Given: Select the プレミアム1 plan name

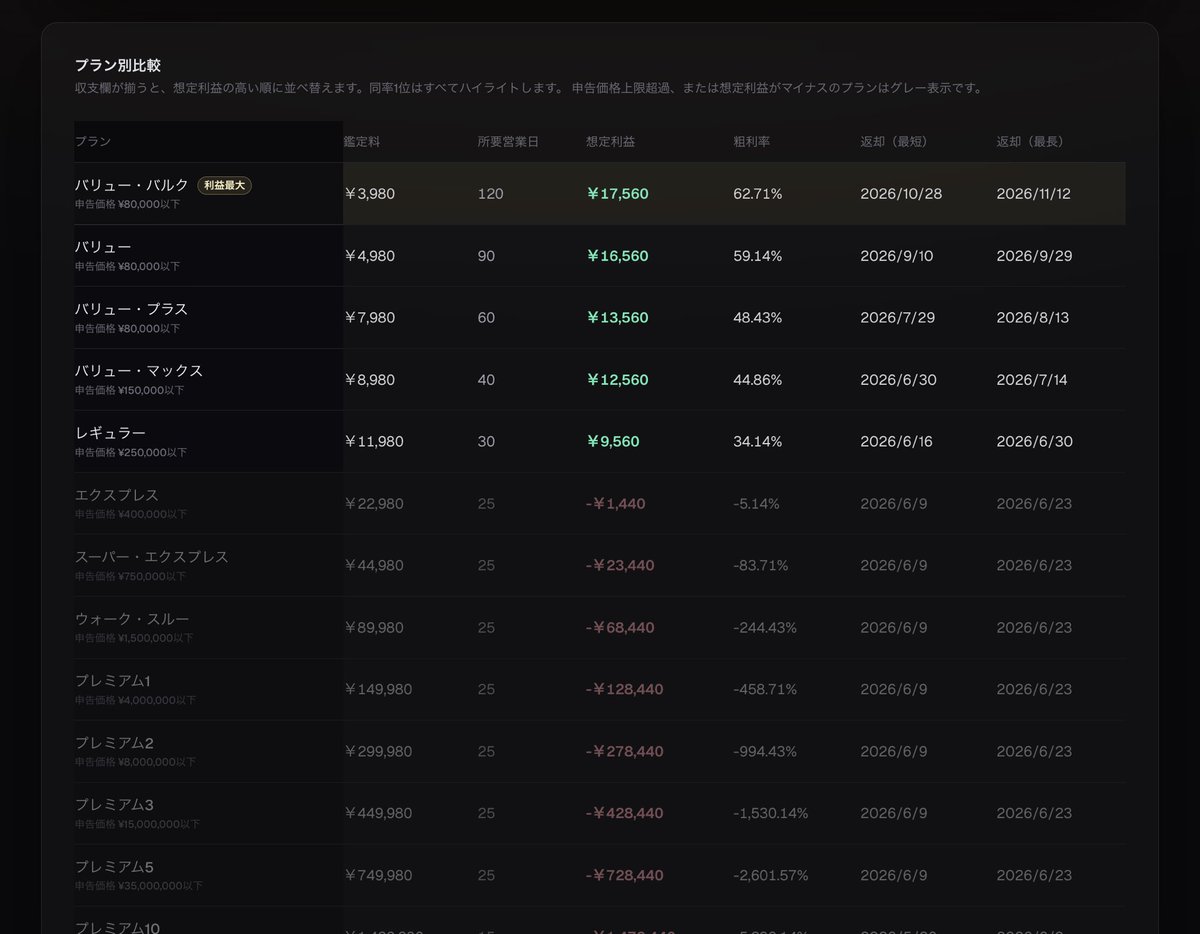Looking at the screenshot, I should (x=113, y=681).
